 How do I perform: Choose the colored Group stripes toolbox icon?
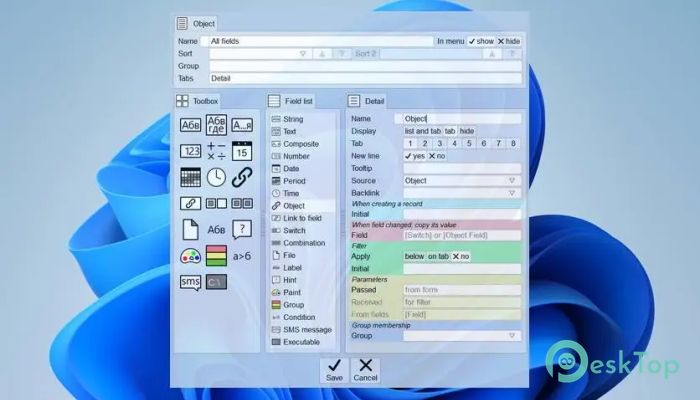[x=216, y=256]
